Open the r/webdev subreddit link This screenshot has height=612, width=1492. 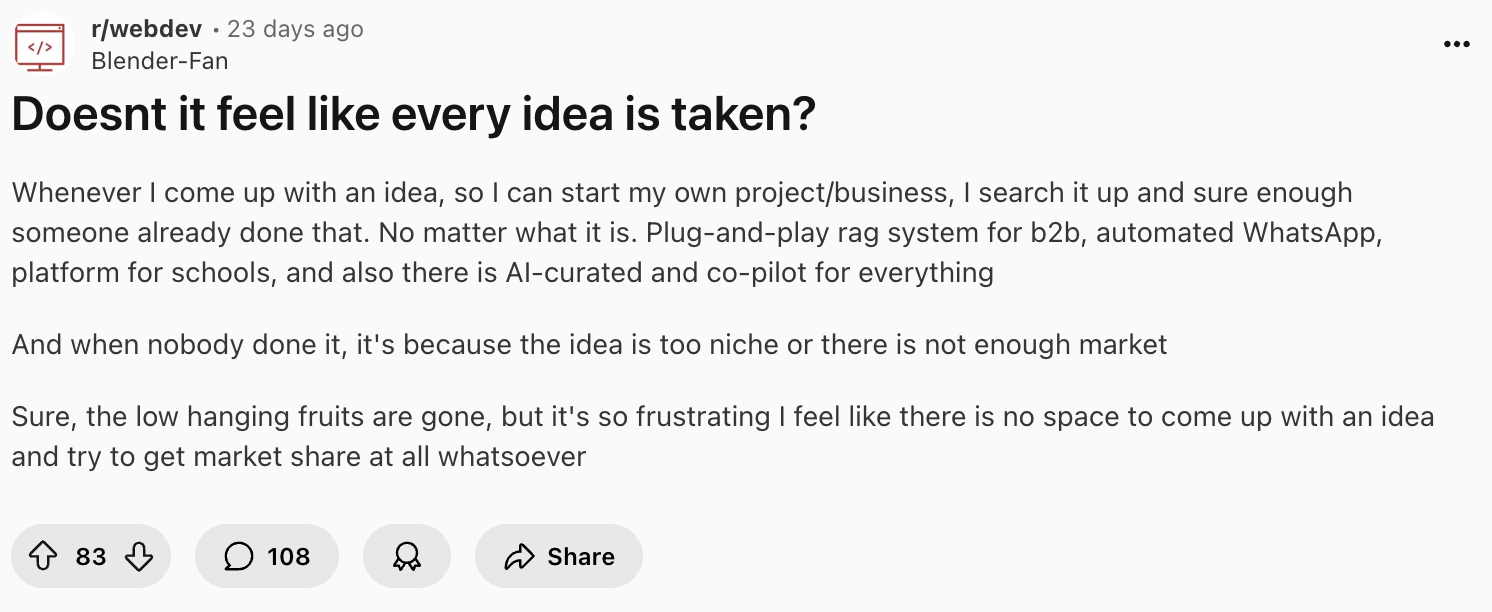tap(146, 29)
